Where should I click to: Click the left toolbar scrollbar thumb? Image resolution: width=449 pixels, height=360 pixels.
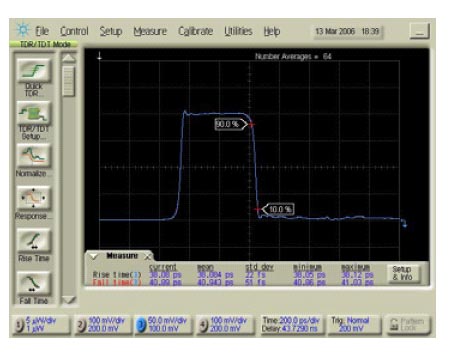coord(69,81)
